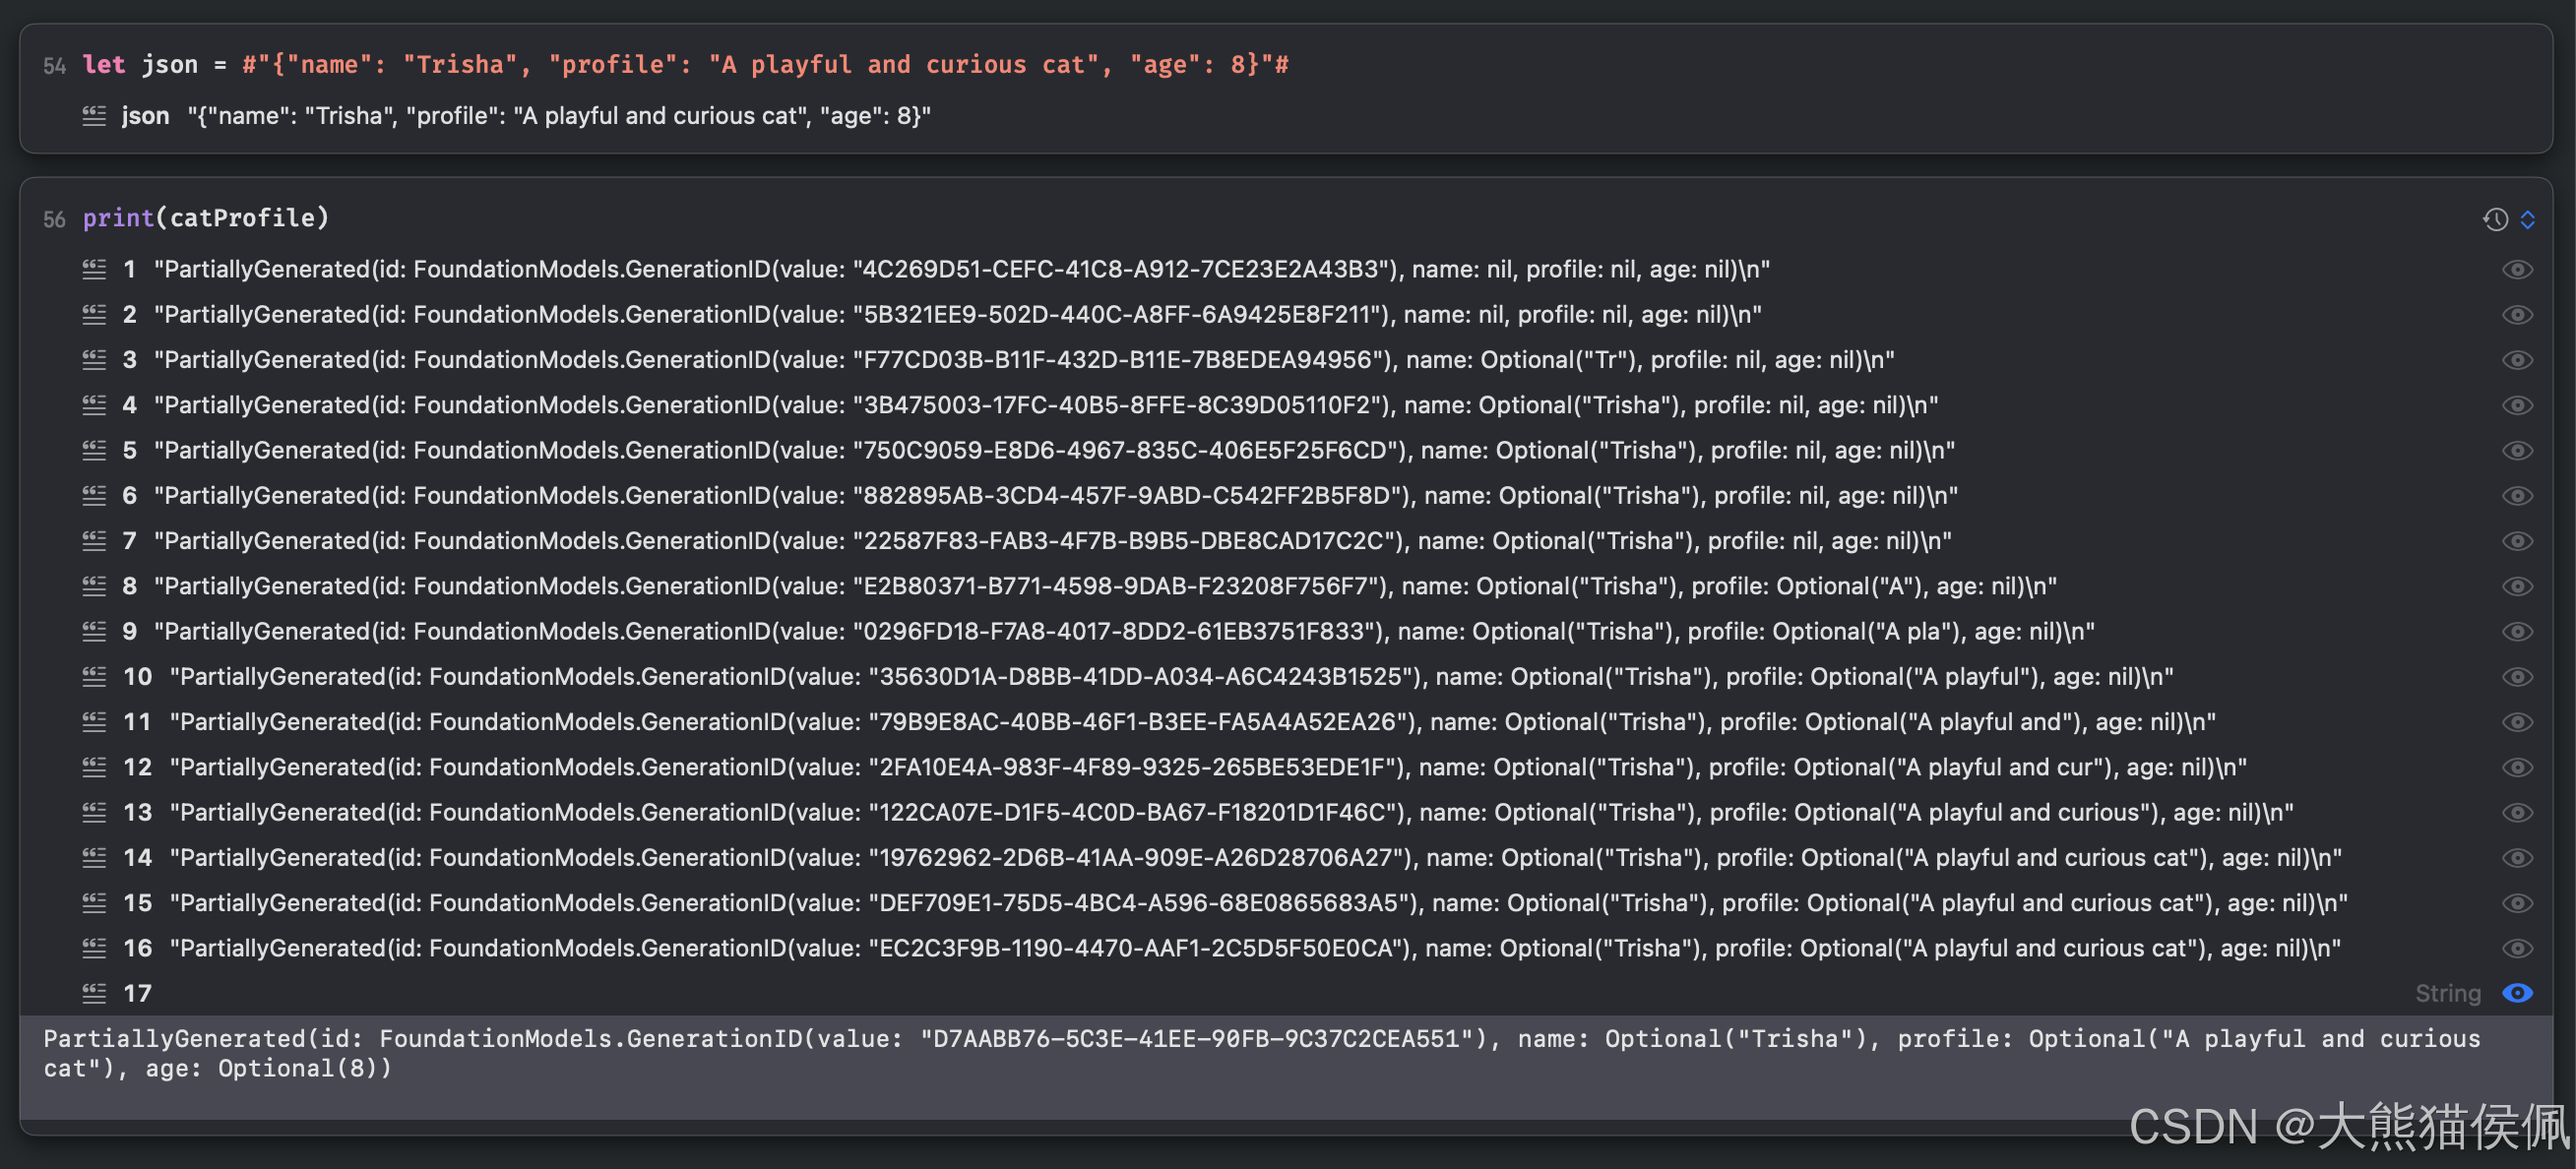Toggle the eye viewer for result row 1
This screenshot has width=2576, height=1169.
click(2517, 270)
